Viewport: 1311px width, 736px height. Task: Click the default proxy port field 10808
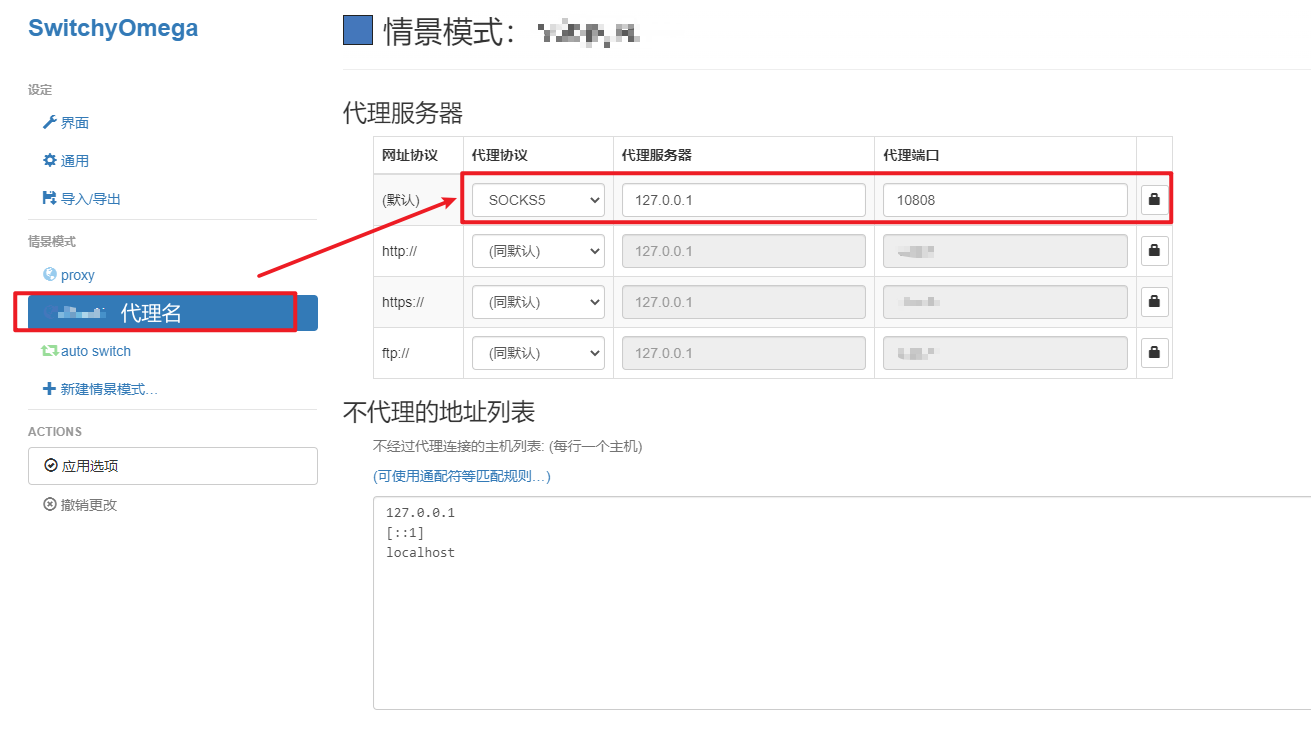point(1005,200)
